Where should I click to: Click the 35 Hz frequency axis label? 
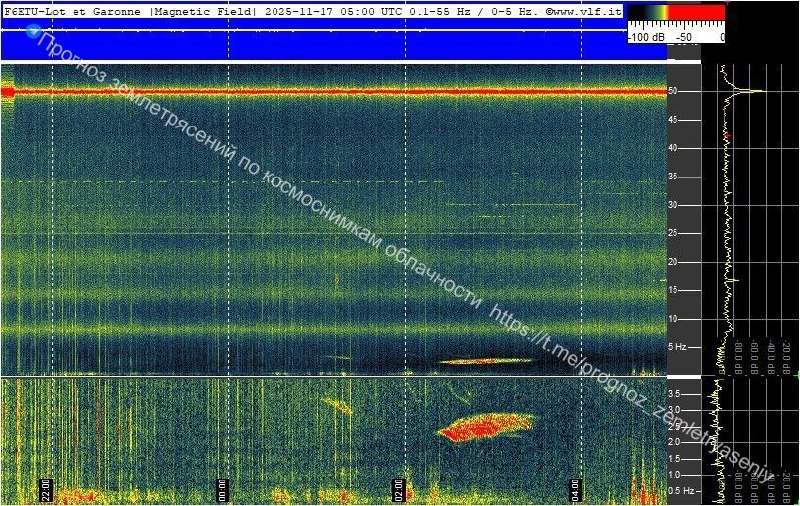[672, 176]
